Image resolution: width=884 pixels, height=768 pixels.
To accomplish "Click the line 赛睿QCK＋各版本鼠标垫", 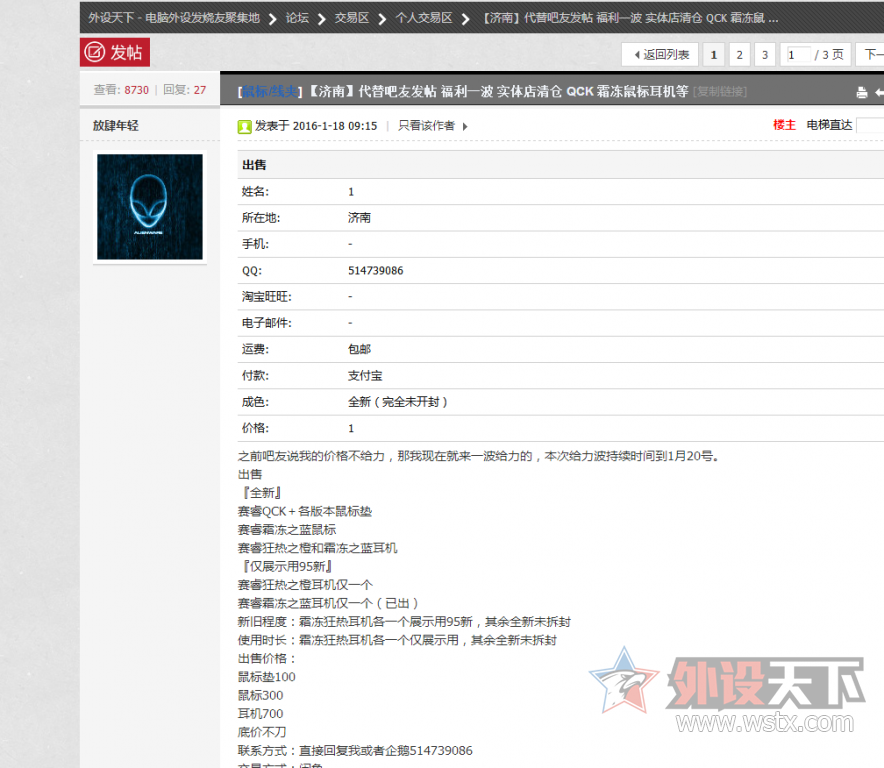I will point(305,511).
